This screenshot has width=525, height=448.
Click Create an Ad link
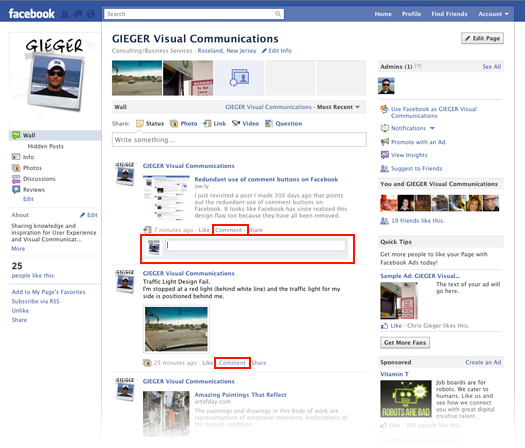click(483, 362)
